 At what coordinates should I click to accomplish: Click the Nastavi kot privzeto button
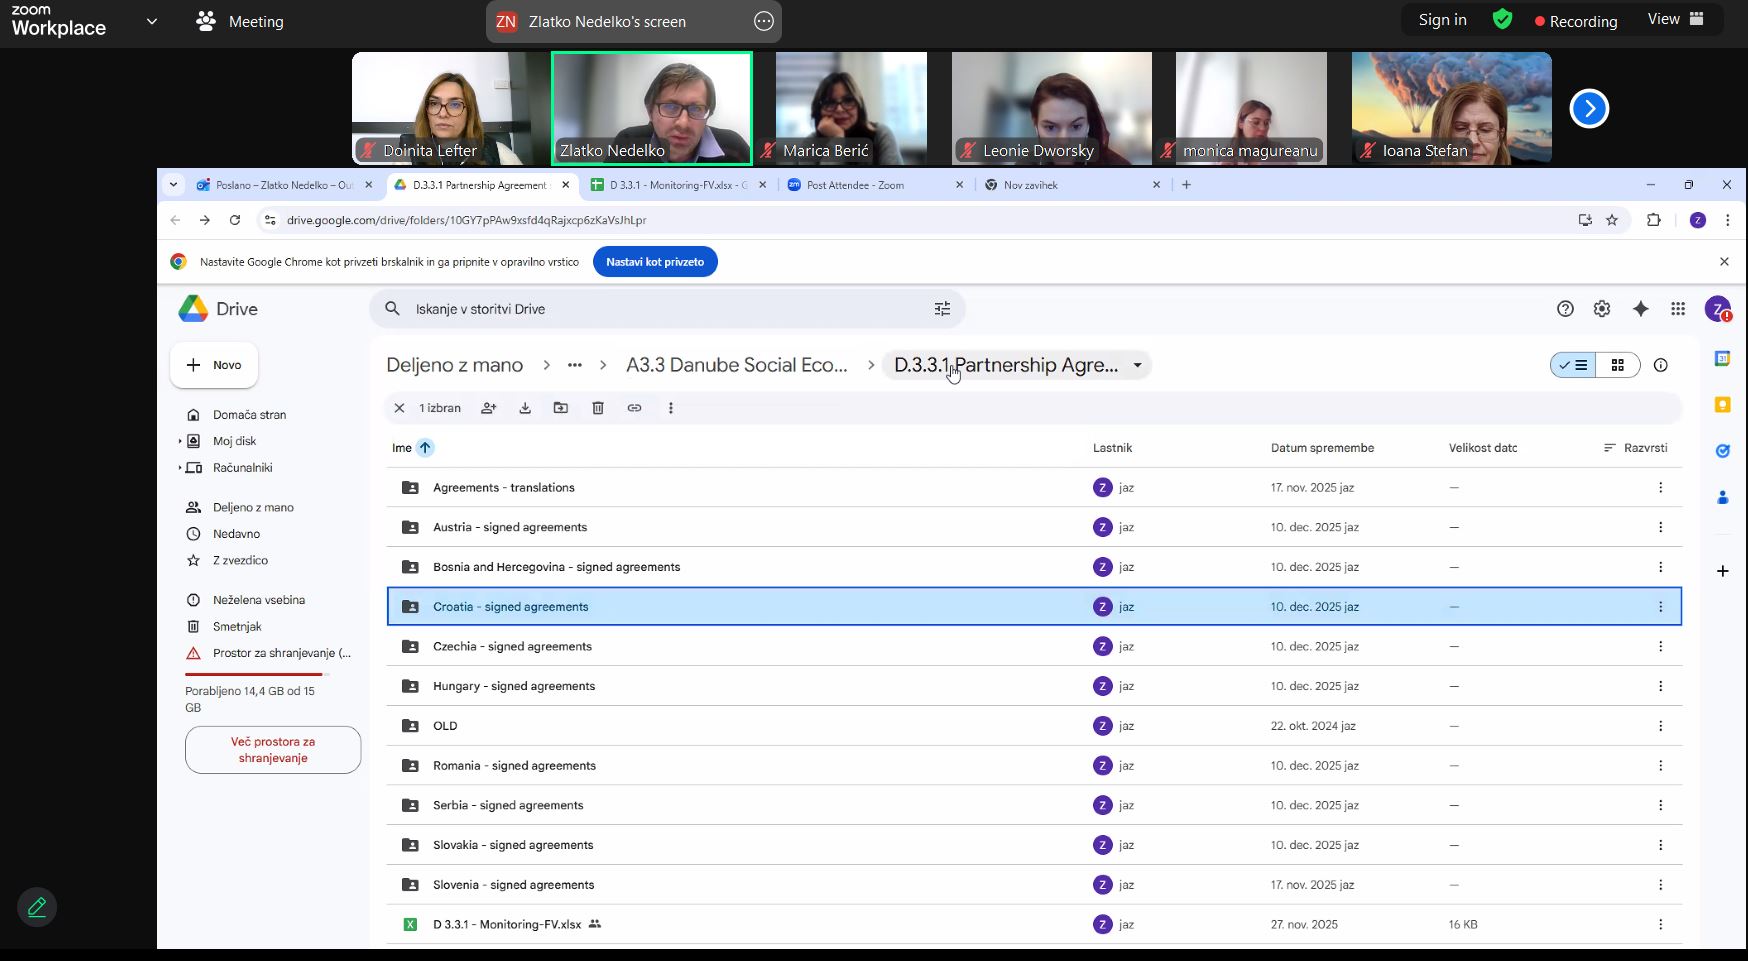pyautogui.click(x=655, y=262)
